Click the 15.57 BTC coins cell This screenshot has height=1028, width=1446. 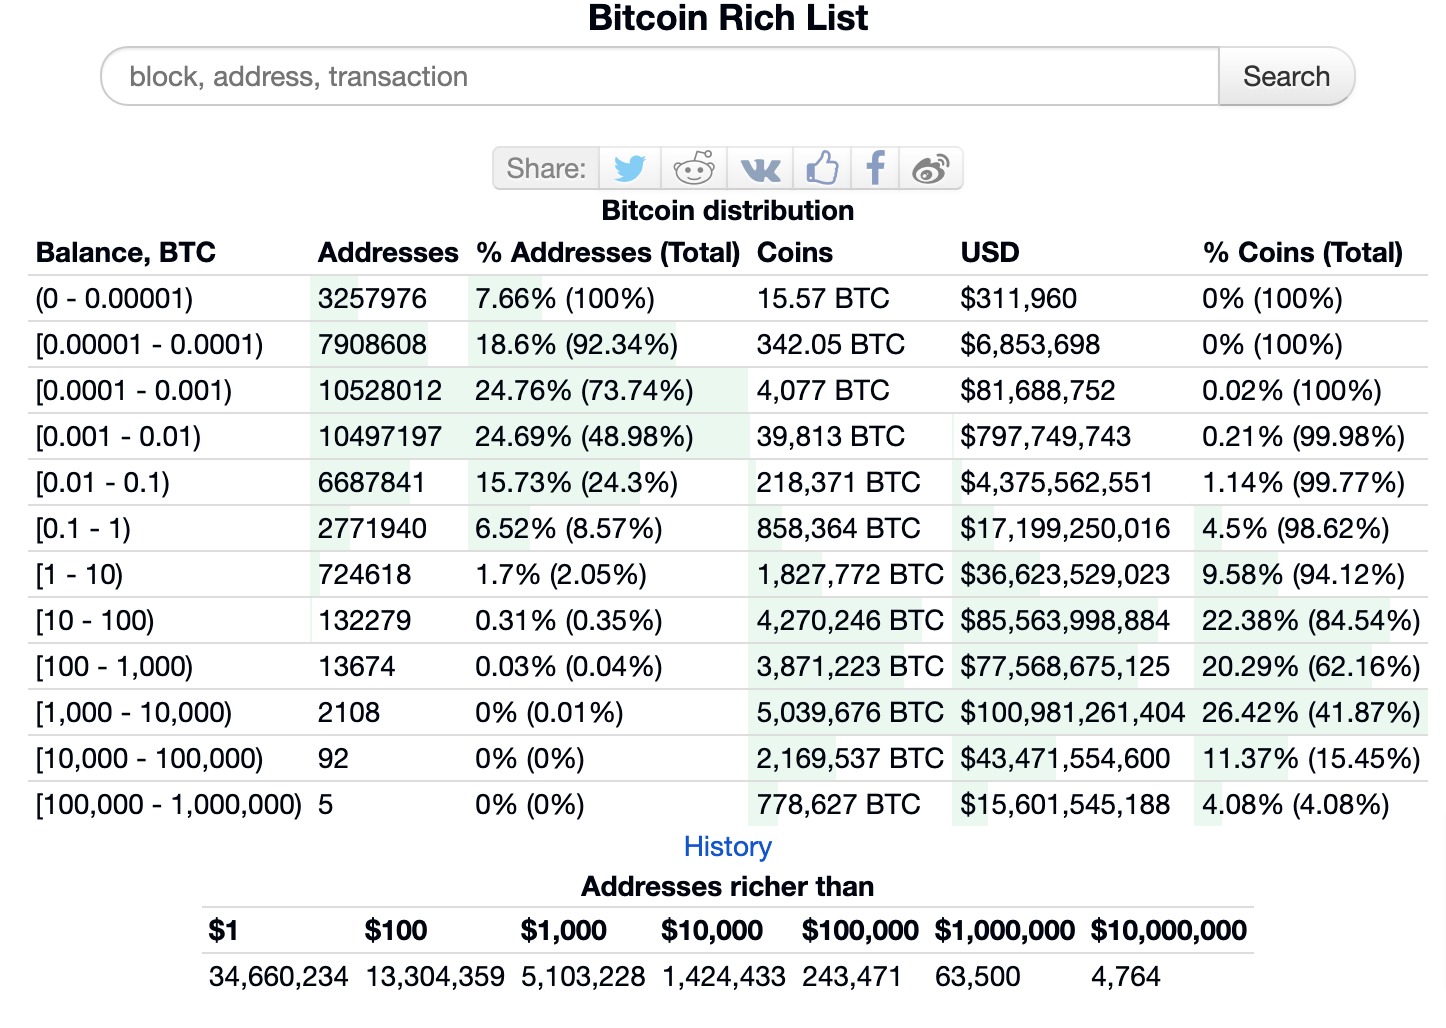(823, 298)
